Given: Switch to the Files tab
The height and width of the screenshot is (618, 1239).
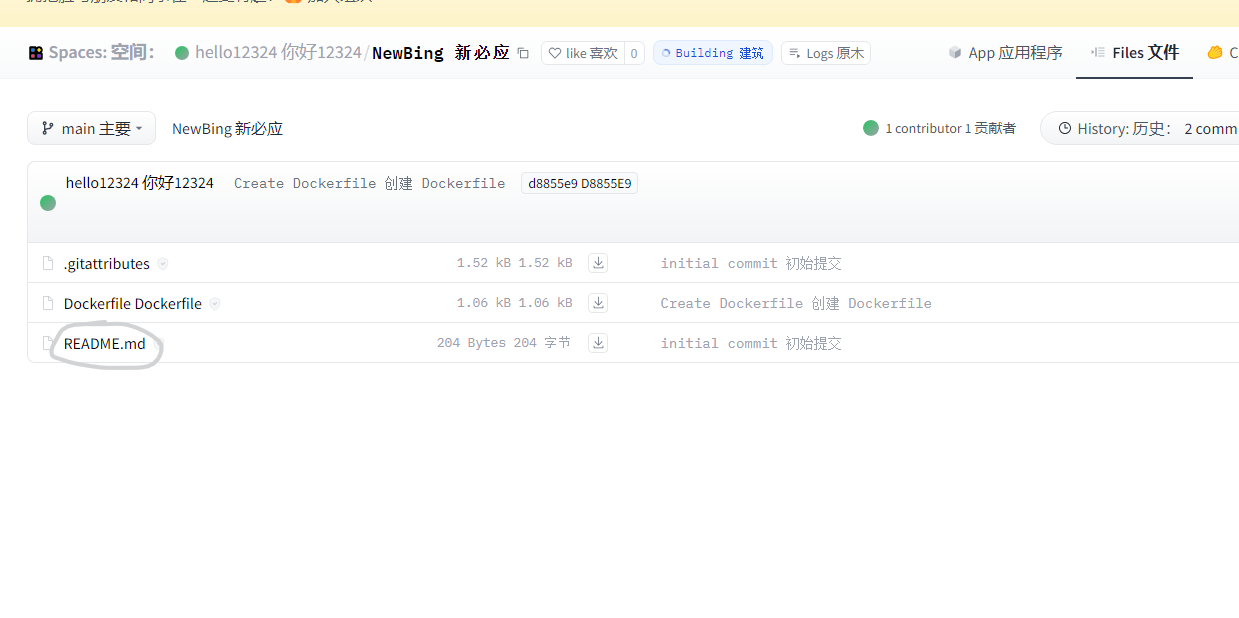Looking at the screenshot, I should point(1135,53).
